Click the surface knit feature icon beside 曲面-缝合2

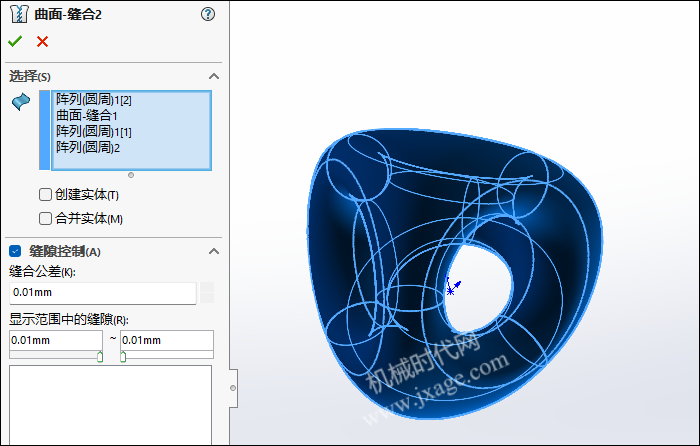pyautogui.click(x=19, y=14)
